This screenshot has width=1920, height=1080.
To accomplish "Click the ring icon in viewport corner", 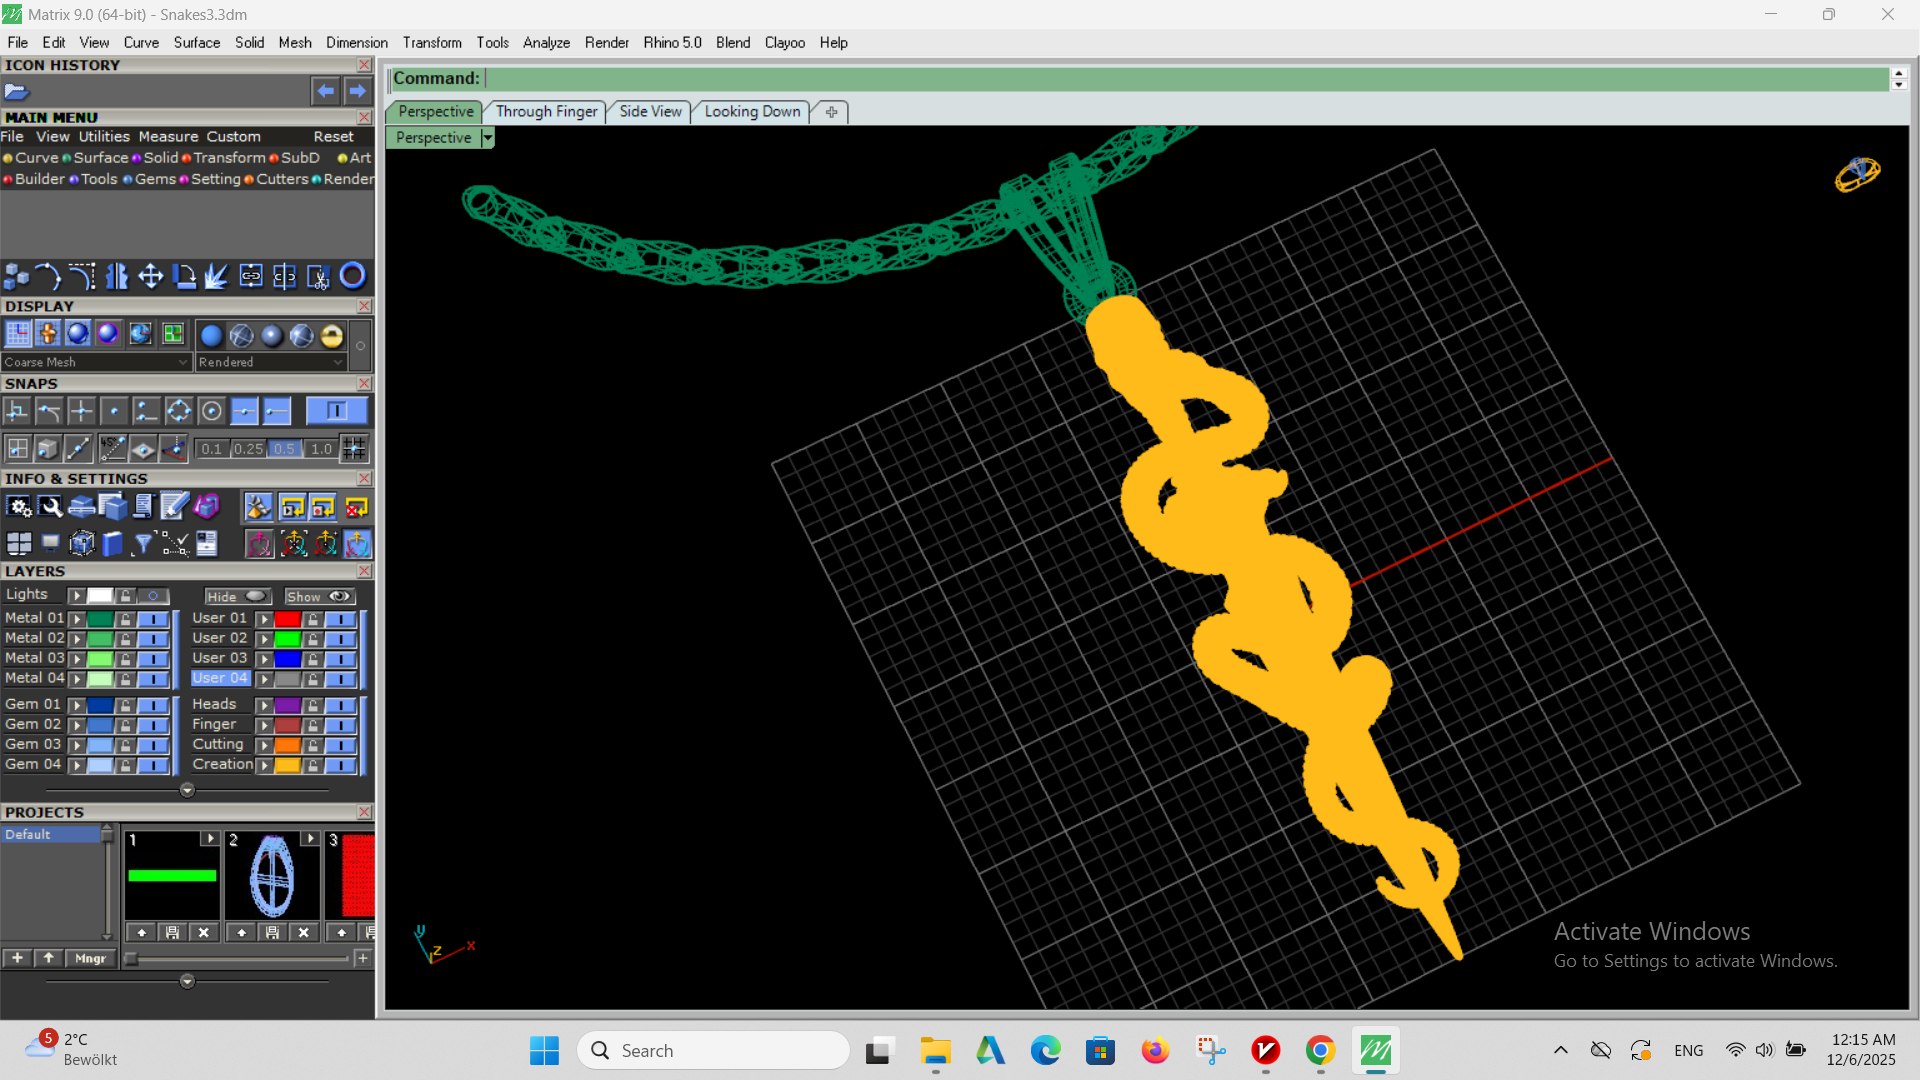I will point(1857,173).
